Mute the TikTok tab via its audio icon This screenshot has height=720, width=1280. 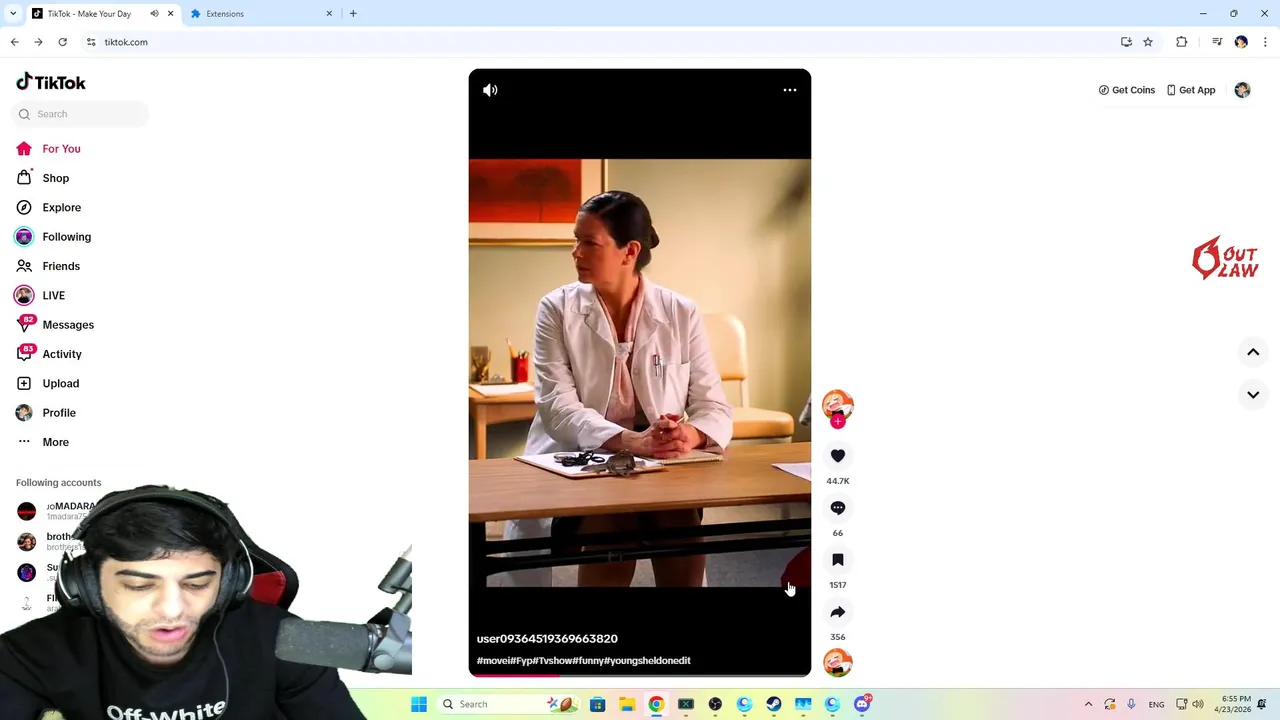click(x=154, y=14)
